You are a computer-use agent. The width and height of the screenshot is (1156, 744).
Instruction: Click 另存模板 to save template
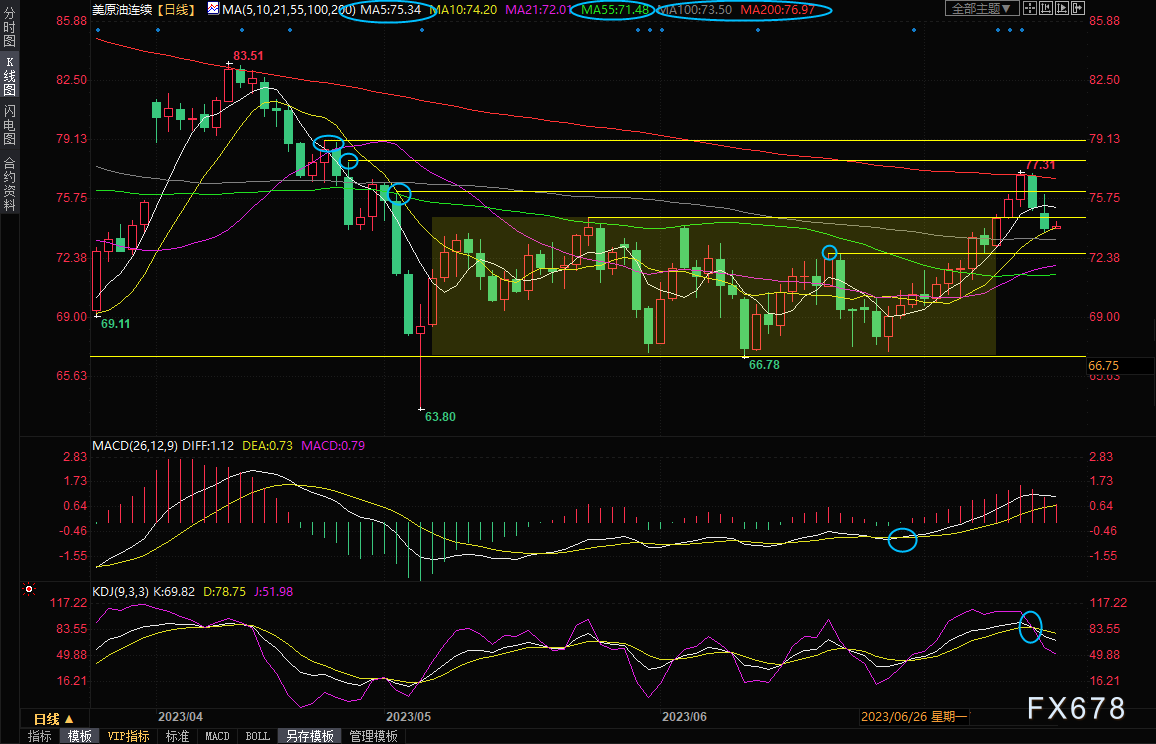[310, 736]
